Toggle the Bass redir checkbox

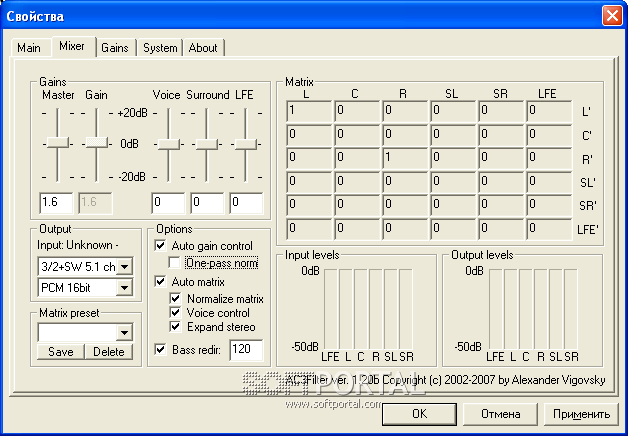tap(160, 349)
